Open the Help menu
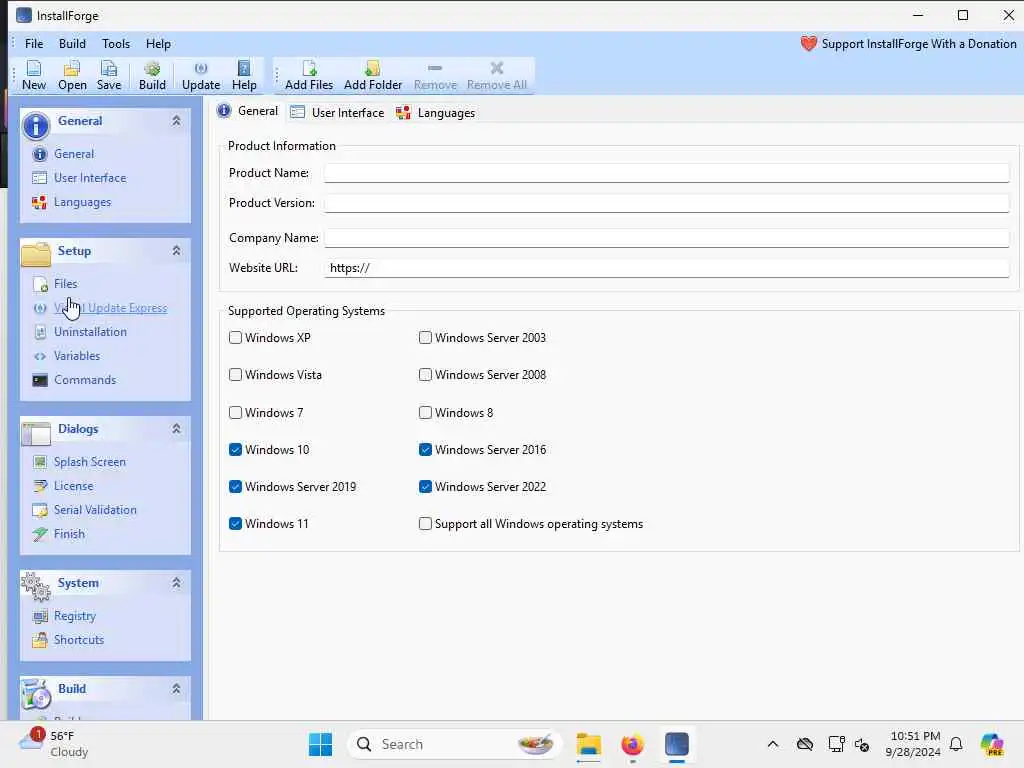Image resolution: width=1024 pixels, height=768 pixels. coord(158,44)
